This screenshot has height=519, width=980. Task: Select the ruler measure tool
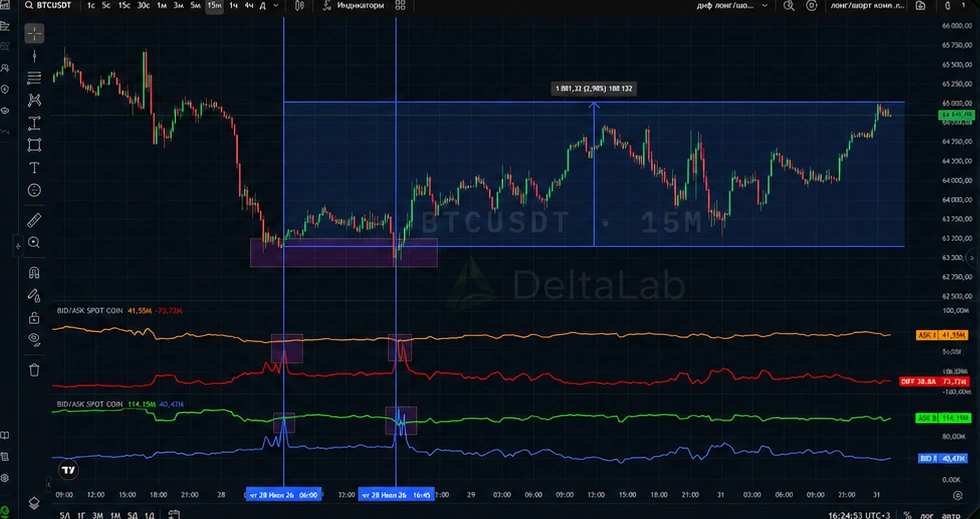click(34, 220)
